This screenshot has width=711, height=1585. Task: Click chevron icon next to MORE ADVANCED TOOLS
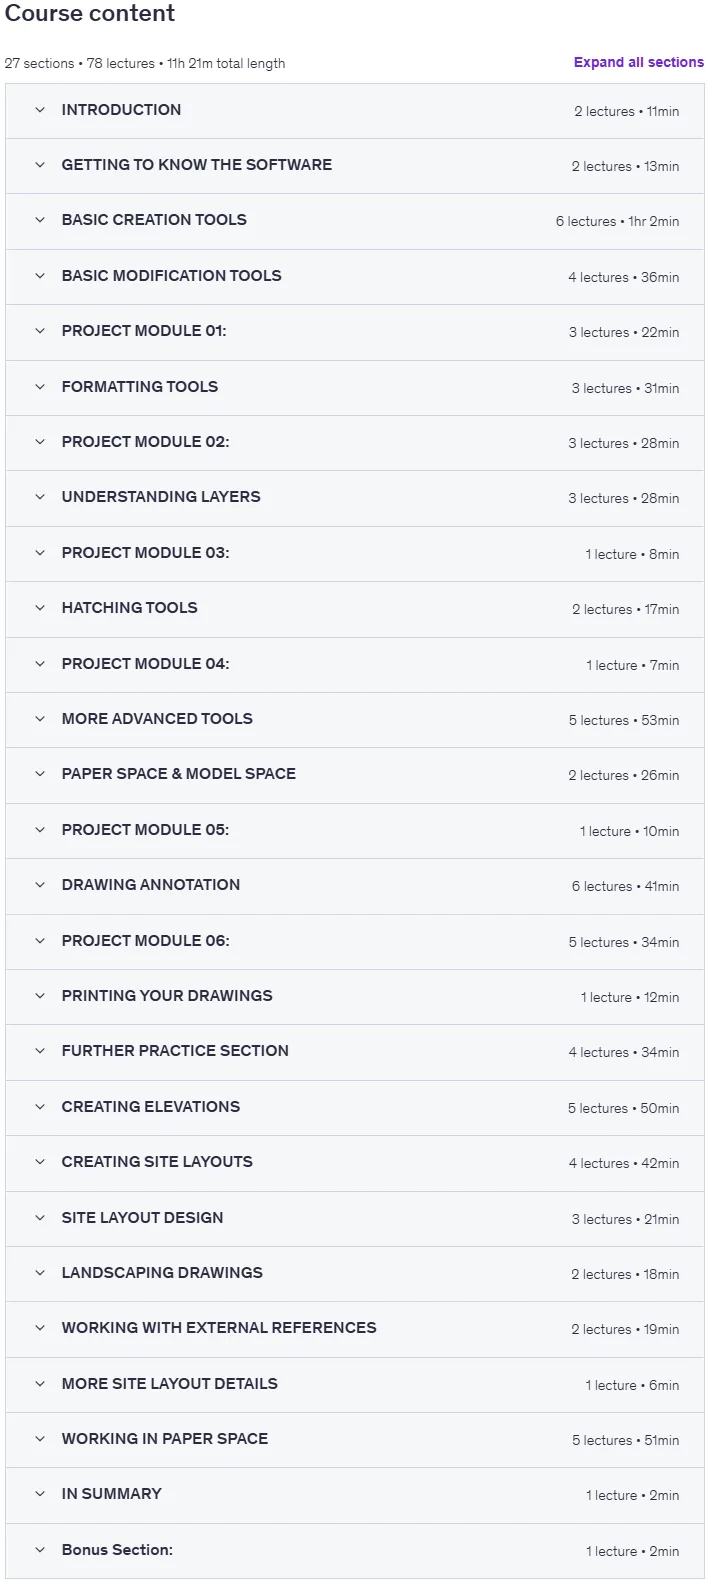click(x=40, y=719)
